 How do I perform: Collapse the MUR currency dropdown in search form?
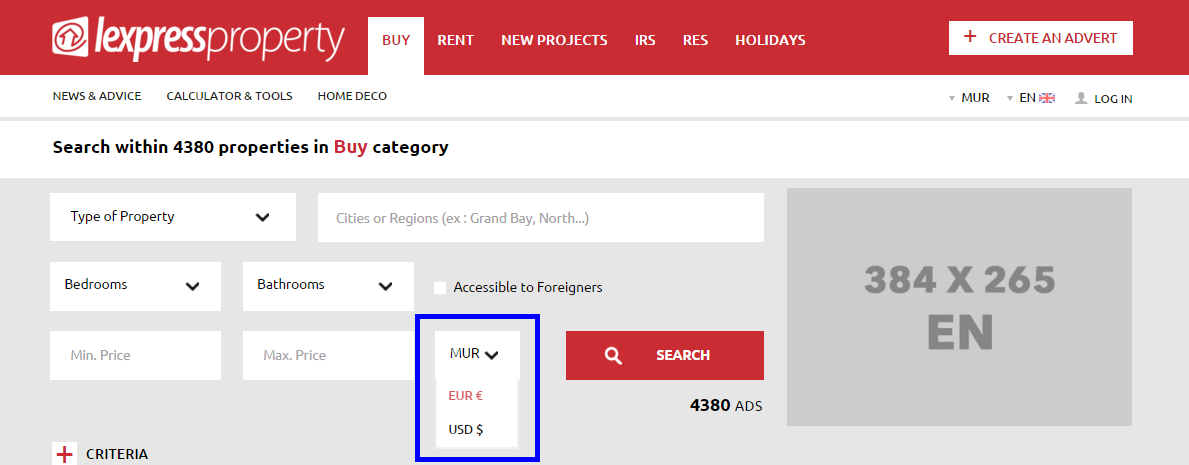tap(477, 354)
